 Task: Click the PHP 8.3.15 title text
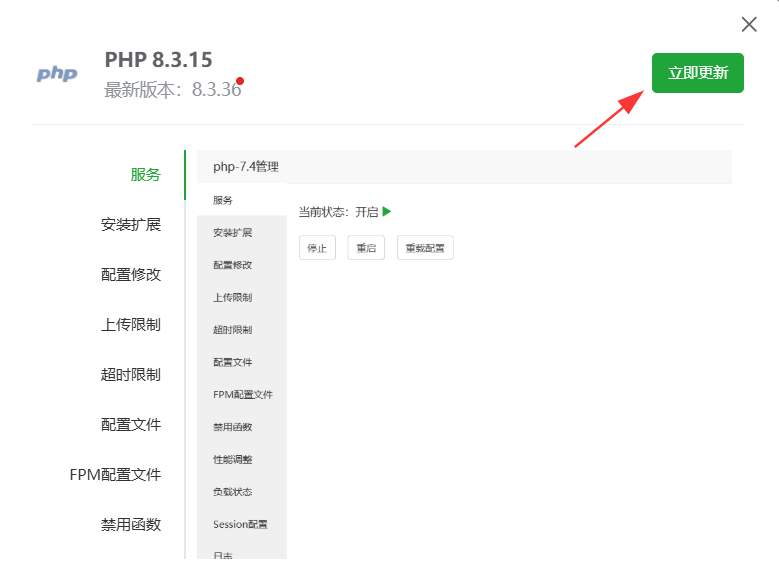coord(158,60)
